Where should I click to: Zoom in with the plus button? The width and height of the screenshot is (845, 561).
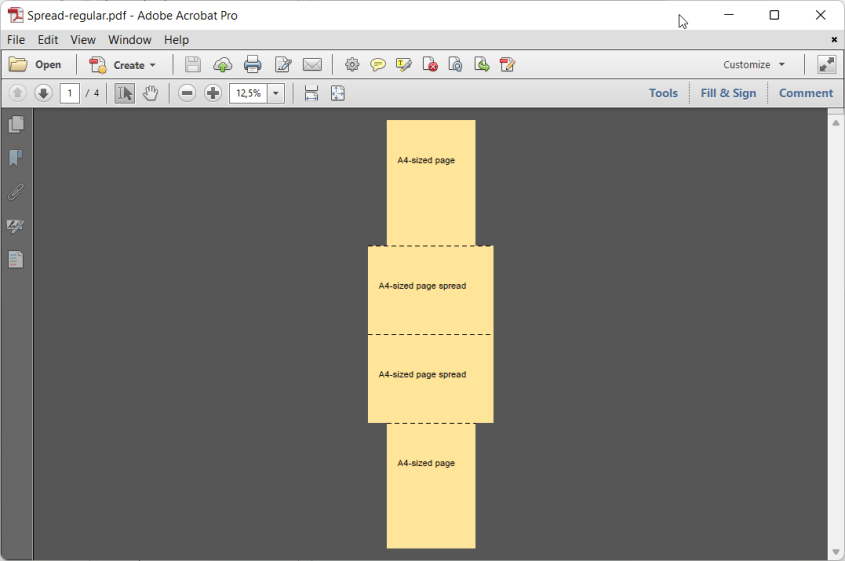click(213, 93)
